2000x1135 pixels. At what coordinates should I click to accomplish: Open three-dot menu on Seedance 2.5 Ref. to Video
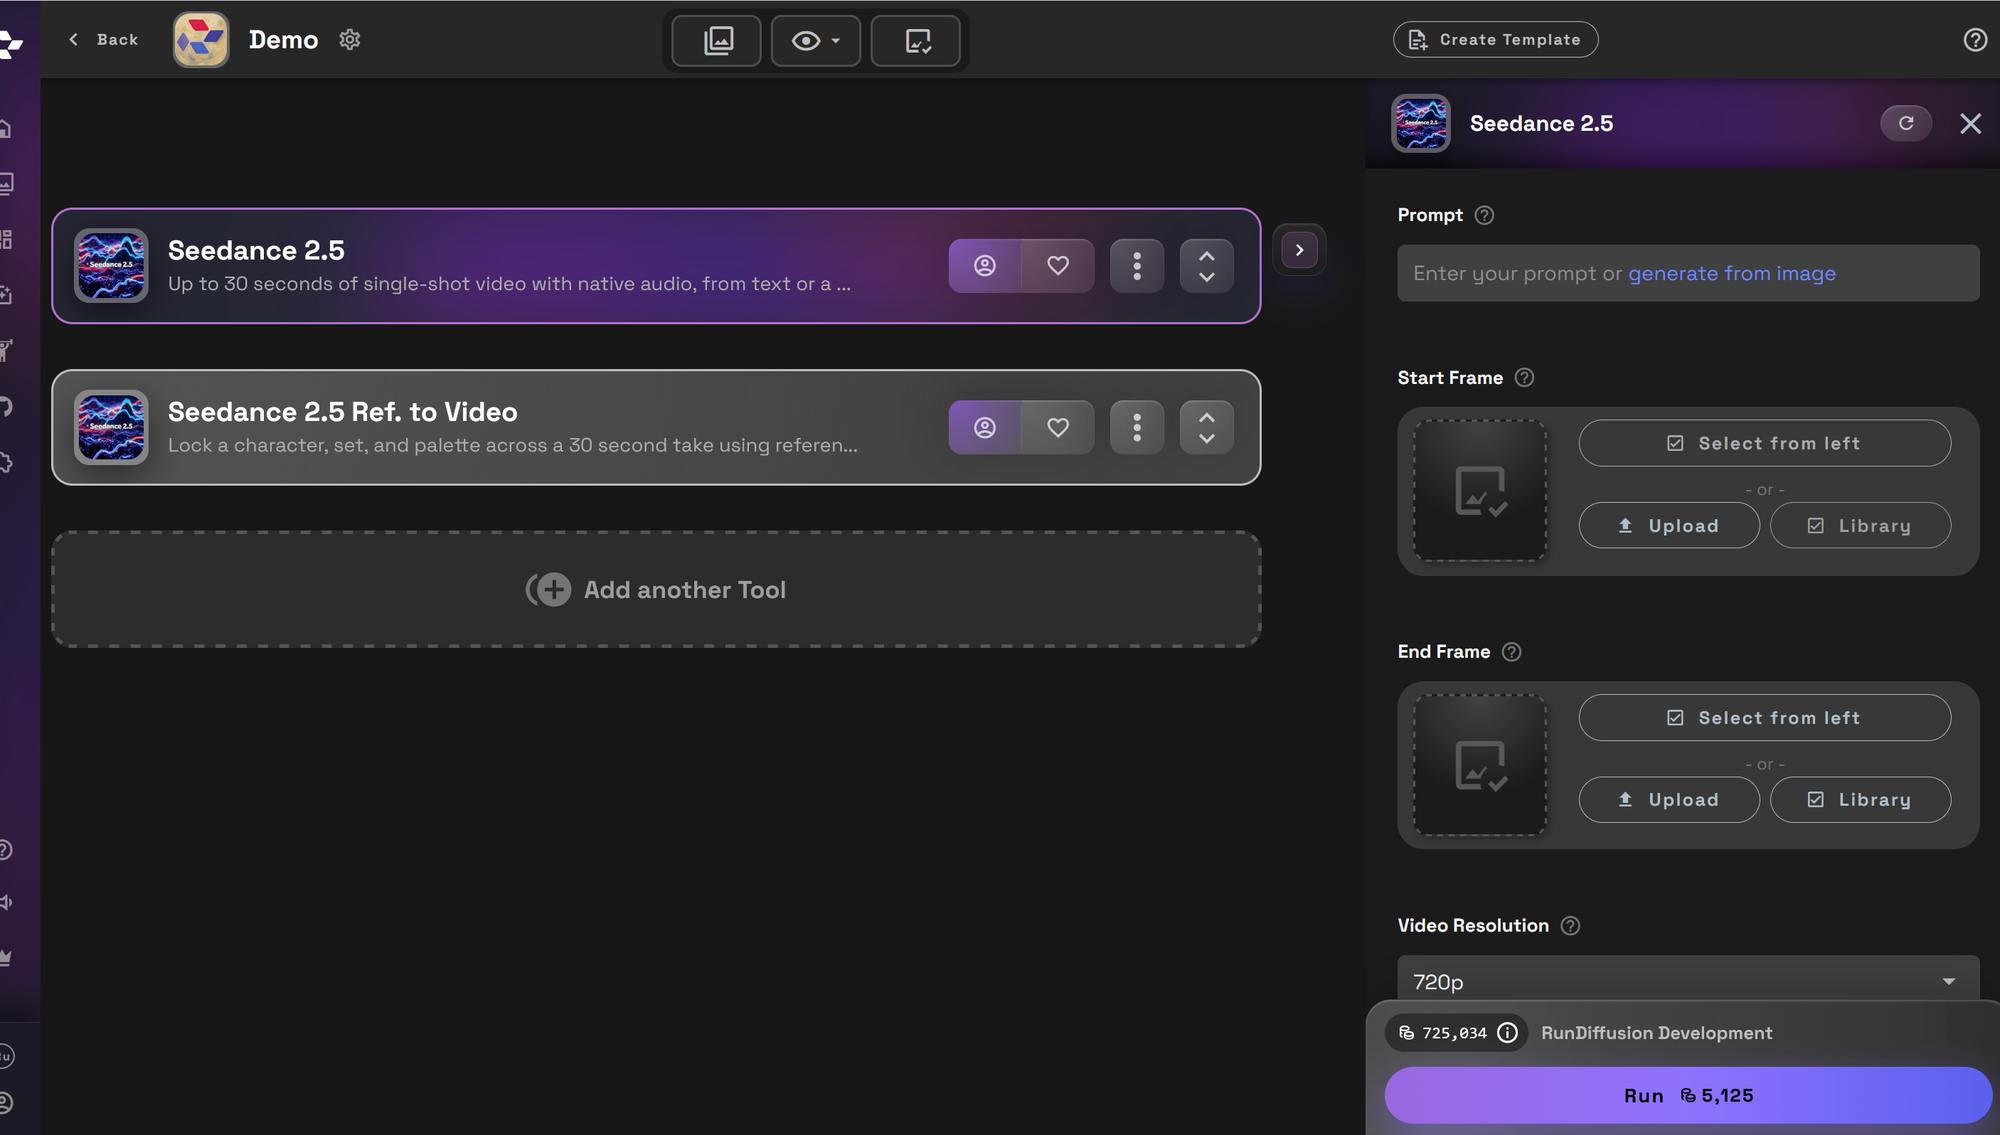tap(1137, 428)
